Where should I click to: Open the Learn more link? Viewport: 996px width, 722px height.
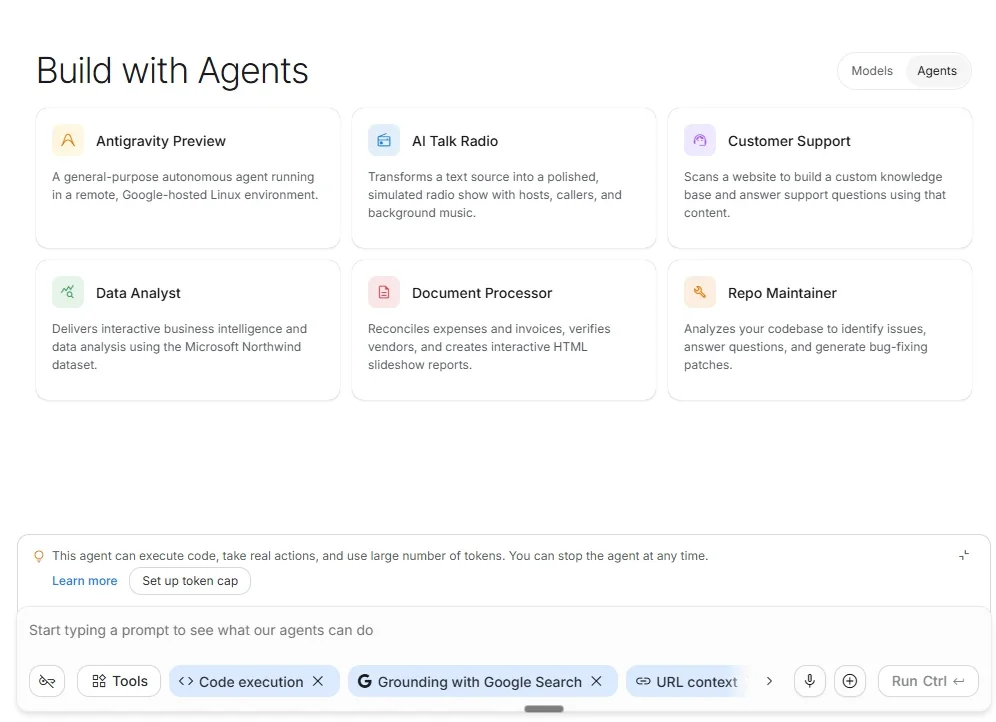[84, 581]
